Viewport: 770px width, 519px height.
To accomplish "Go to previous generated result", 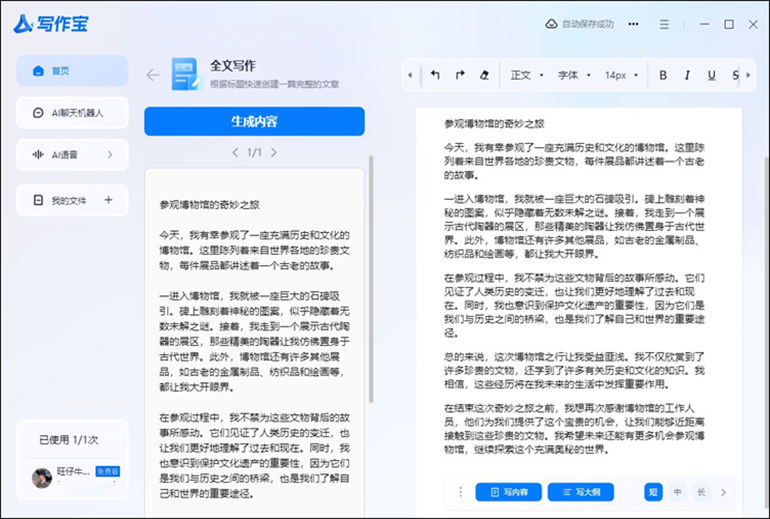I will click(x=235, y=152).
